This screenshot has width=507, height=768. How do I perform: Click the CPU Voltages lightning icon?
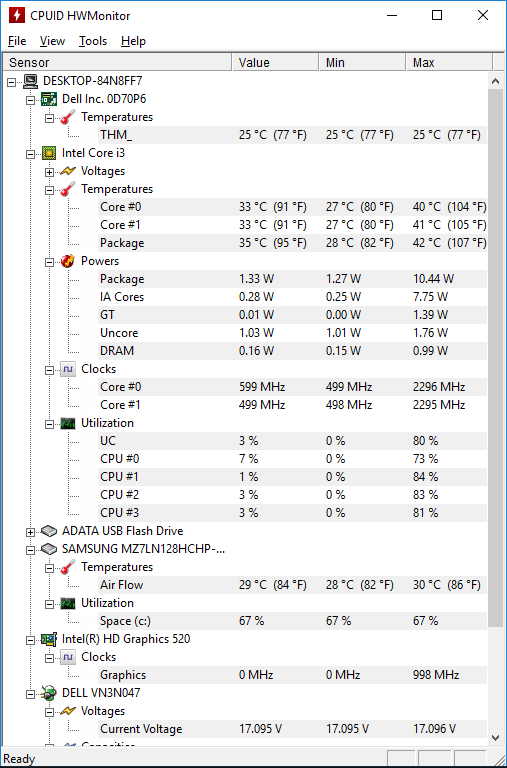pyautogui.click(x=68, y=171)
